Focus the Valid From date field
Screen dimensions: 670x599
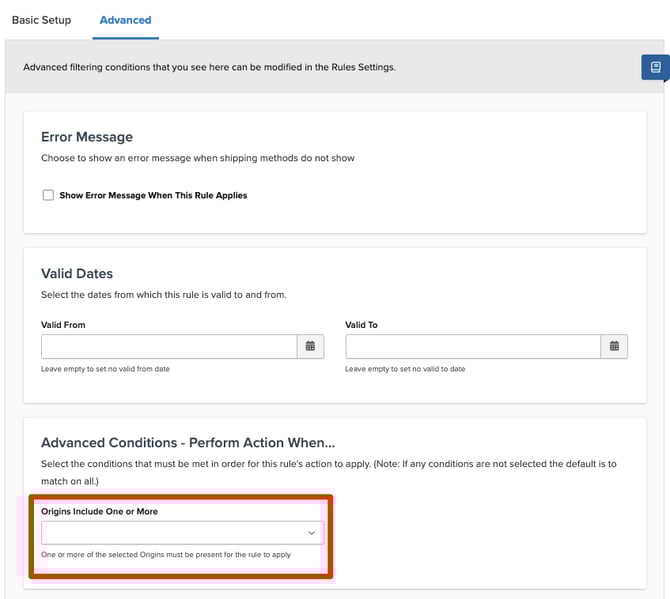point(169,346)
